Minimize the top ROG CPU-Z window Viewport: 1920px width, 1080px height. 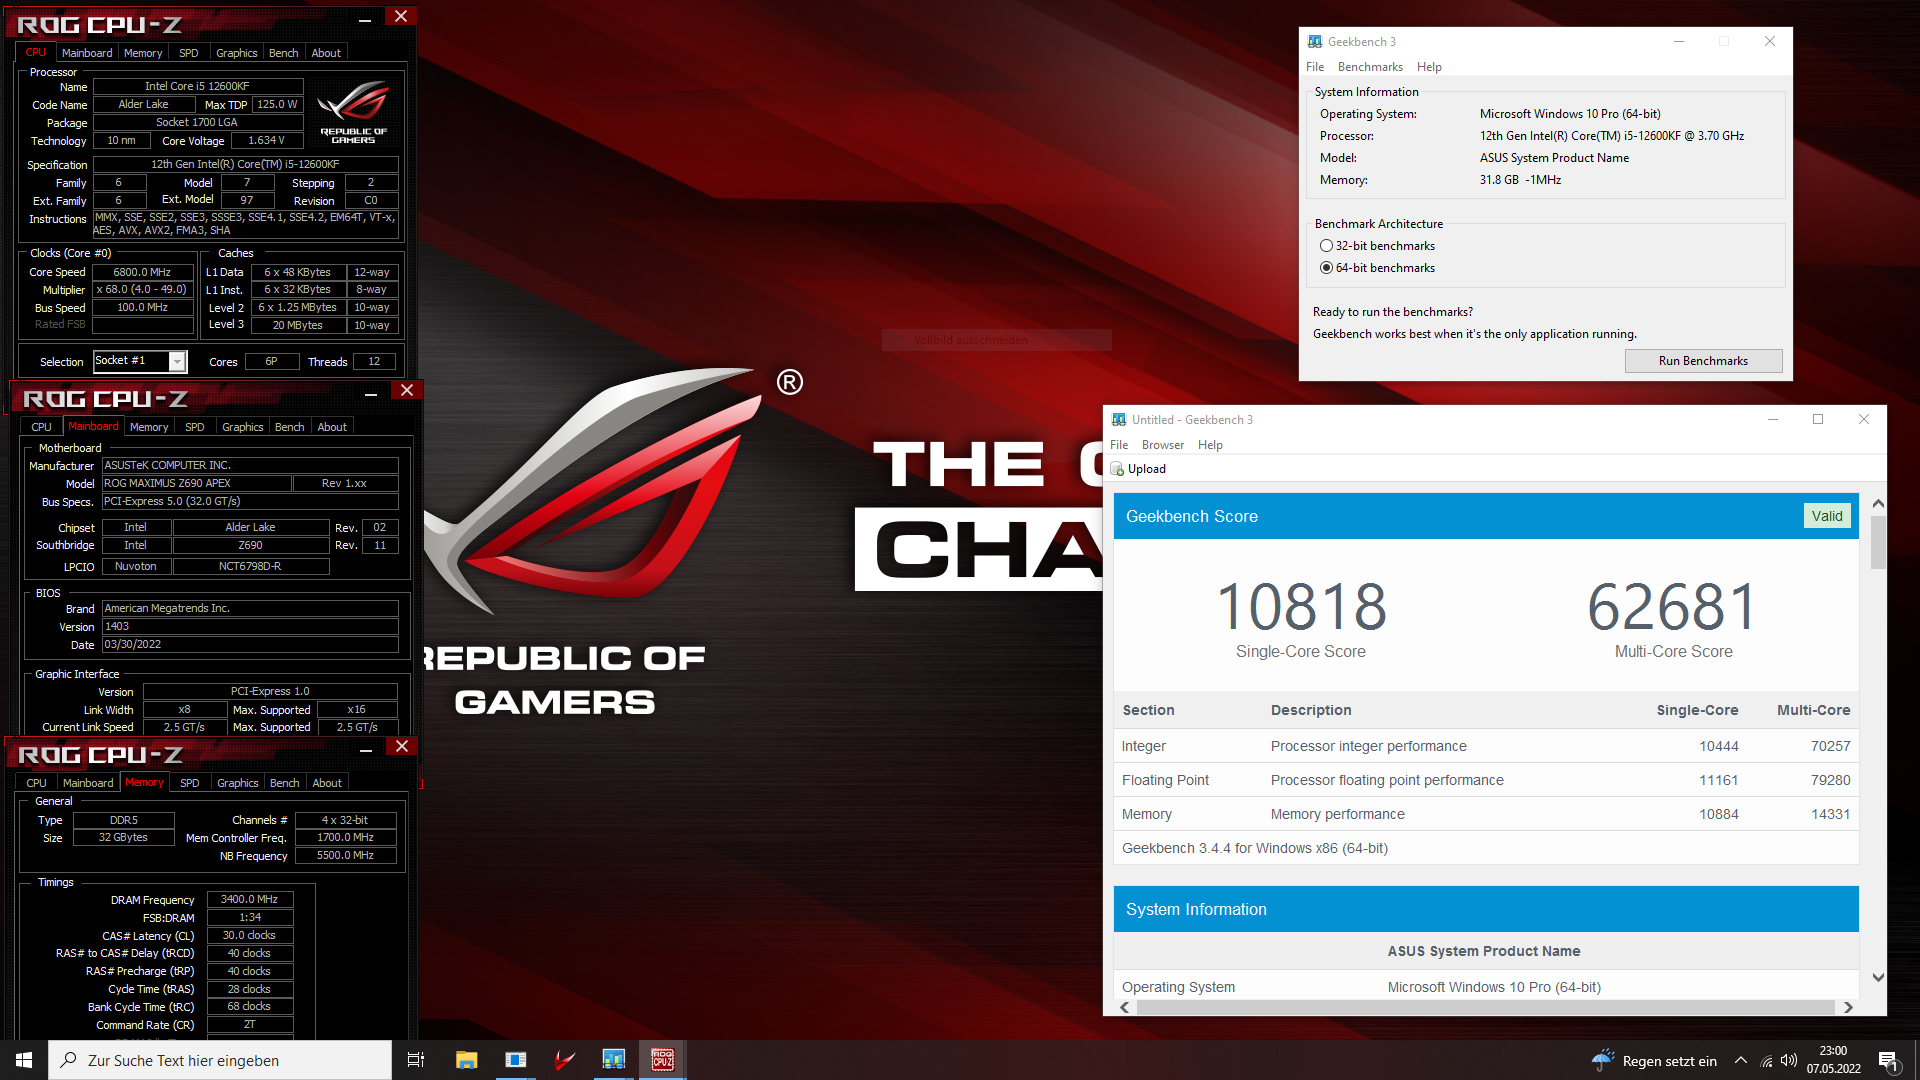365,18
